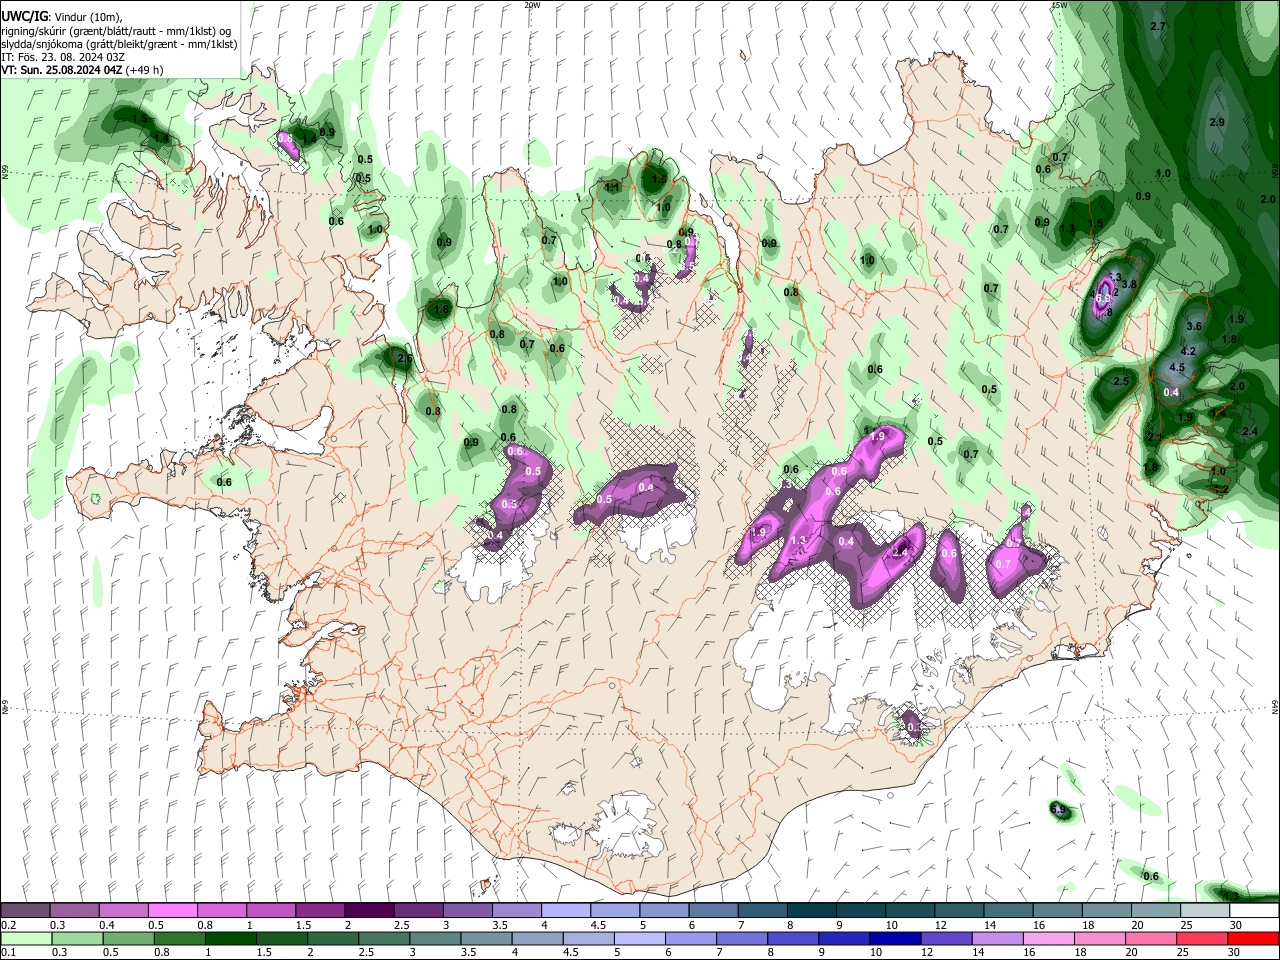Click the UWC/IG title text
Screen dimensions: 1280x960
coord(24,17)
